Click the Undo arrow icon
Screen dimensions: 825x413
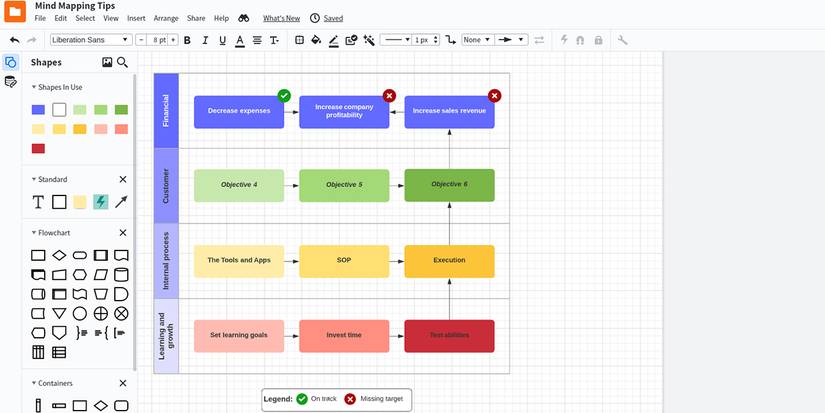coord(15,40)
